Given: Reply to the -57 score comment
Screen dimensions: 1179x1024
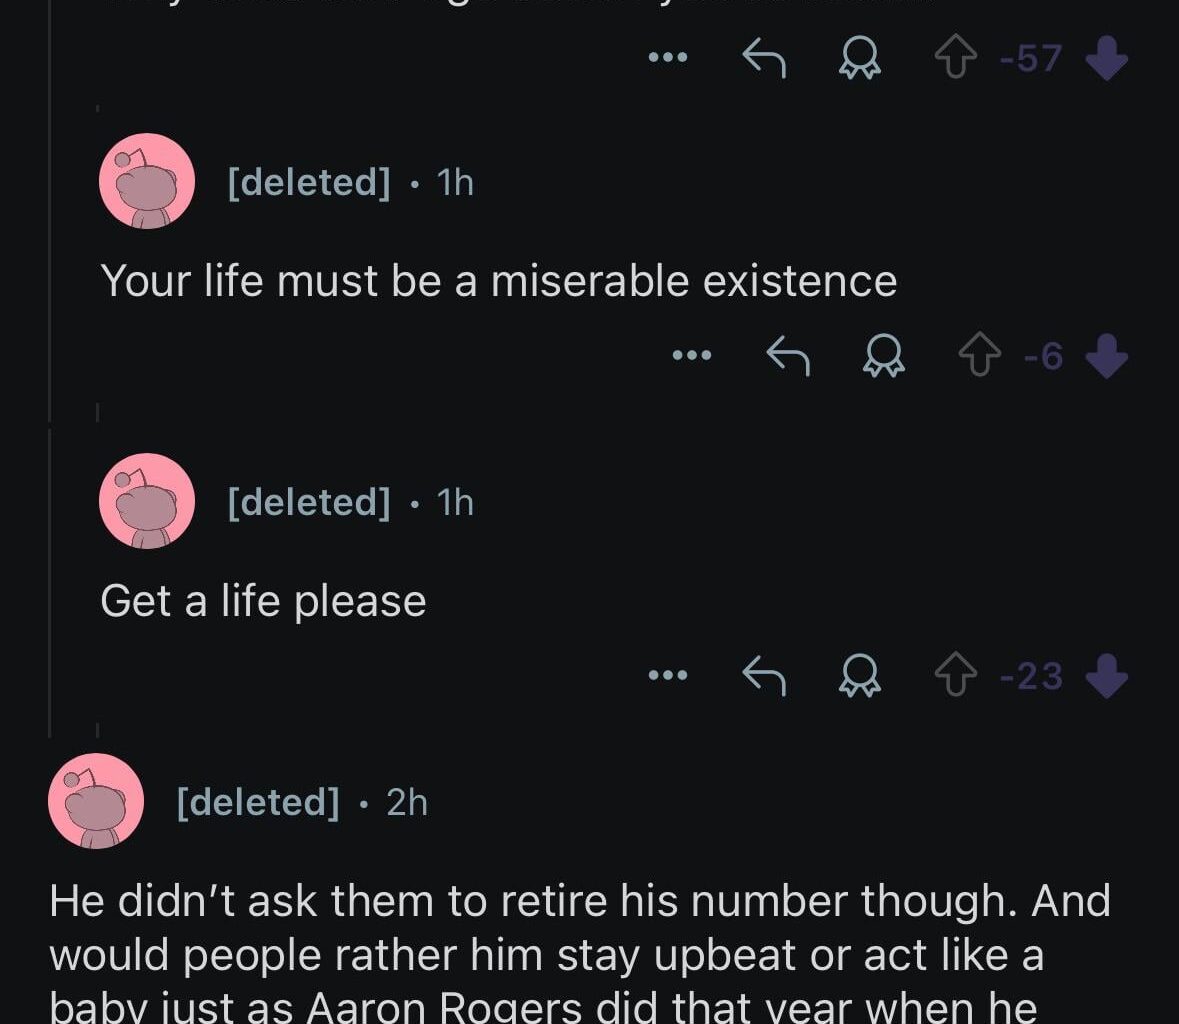Looking at the screenshot, I should tap(764, 58).
